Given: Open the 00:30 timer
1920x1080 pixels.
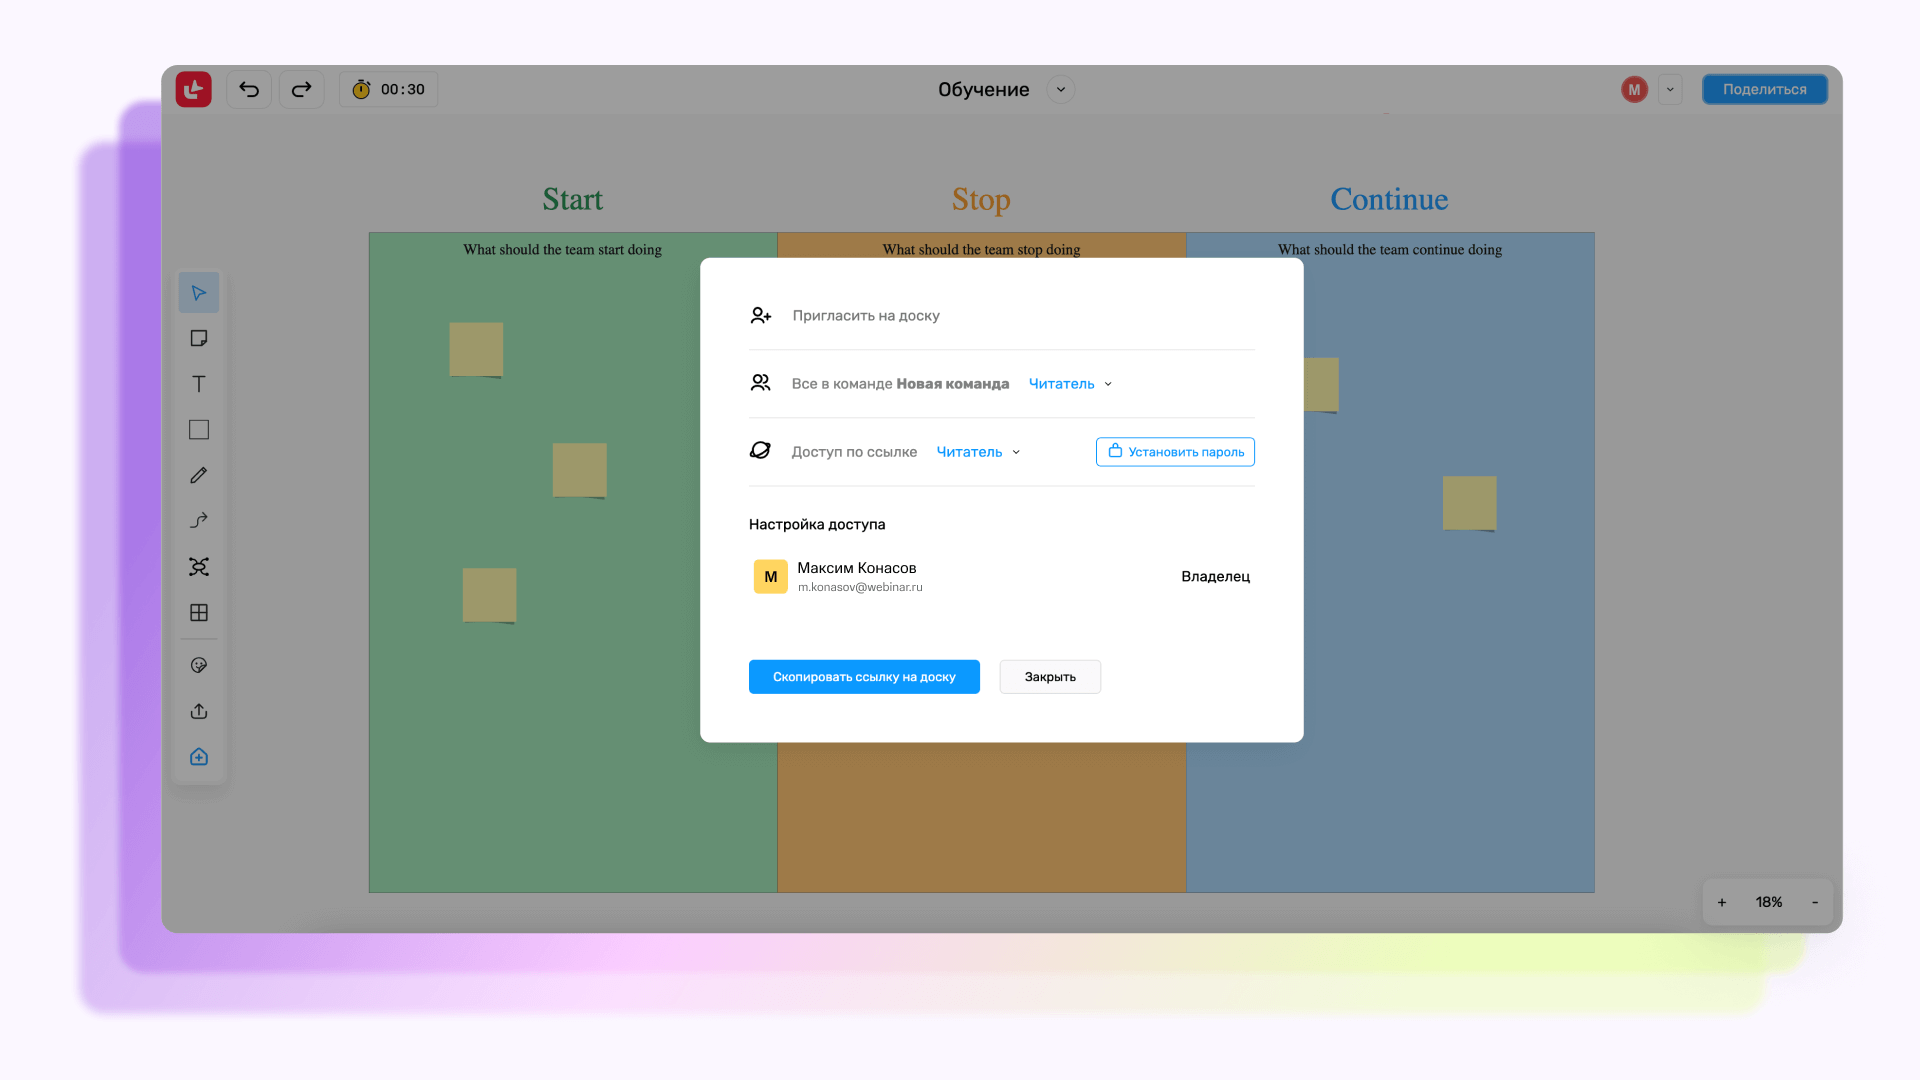Looking at the screenshot, I should (x=389, y=90).
